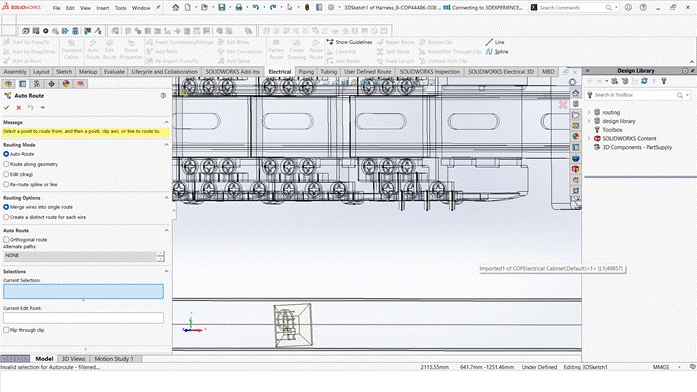Switch to the 3D Views bottom tab

[73, 359]
